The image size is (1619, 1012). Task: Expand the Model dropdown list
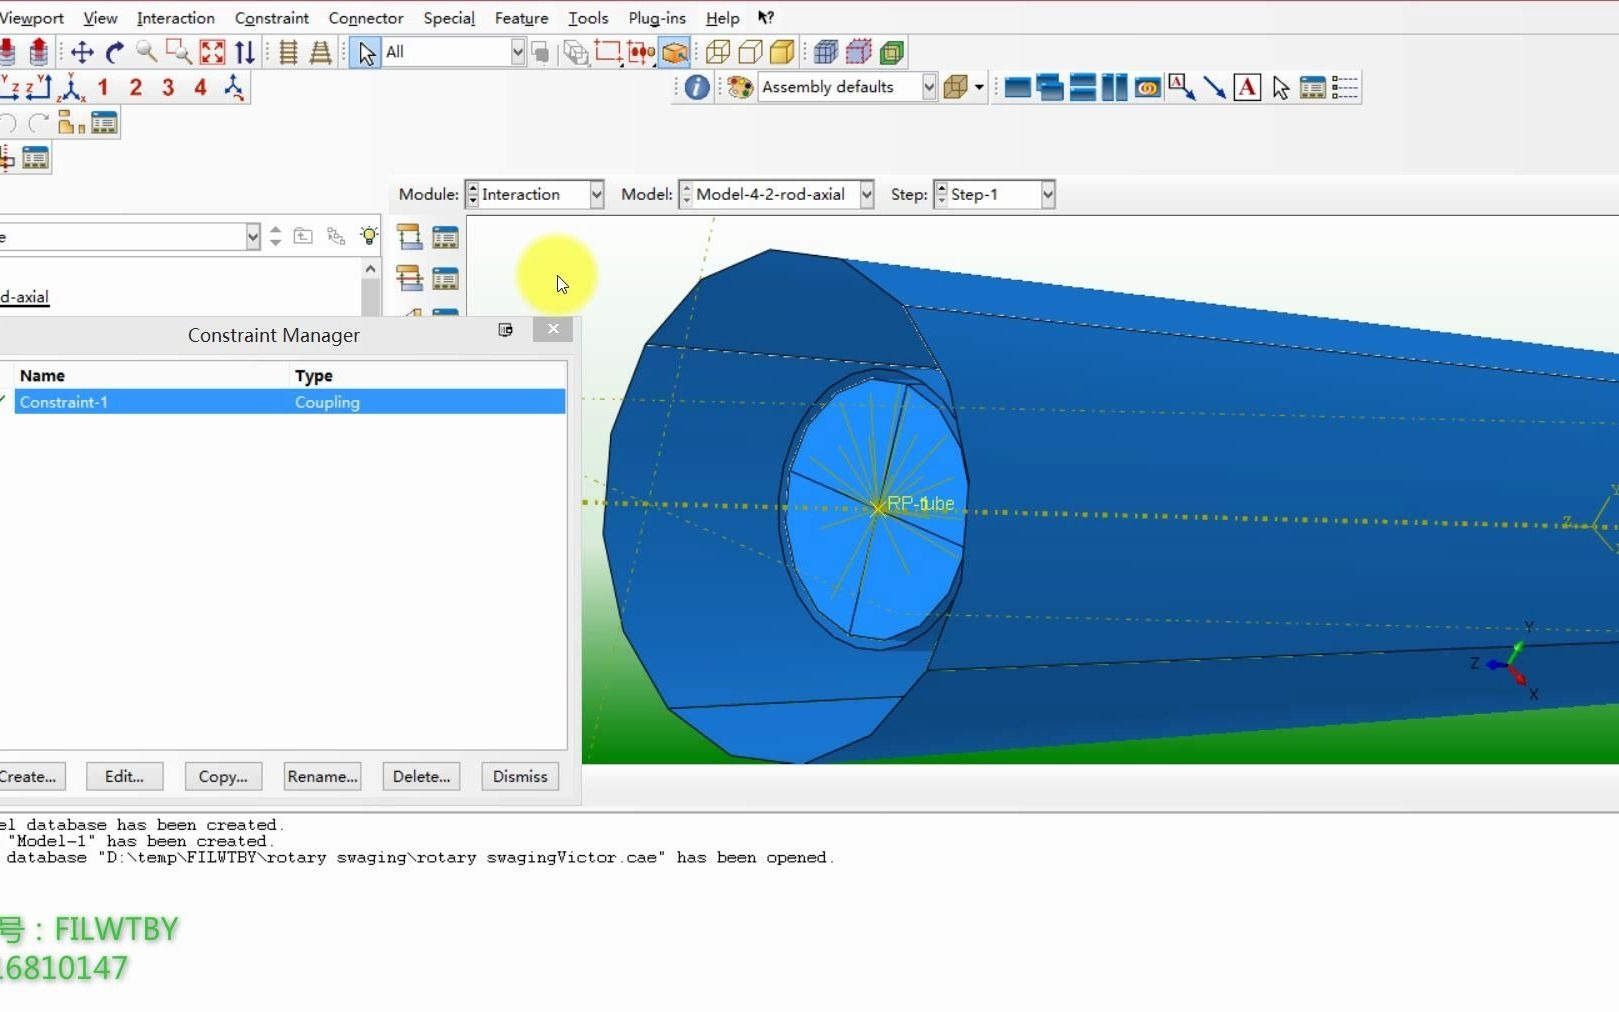pyautogui.click(x=866, y=195)
